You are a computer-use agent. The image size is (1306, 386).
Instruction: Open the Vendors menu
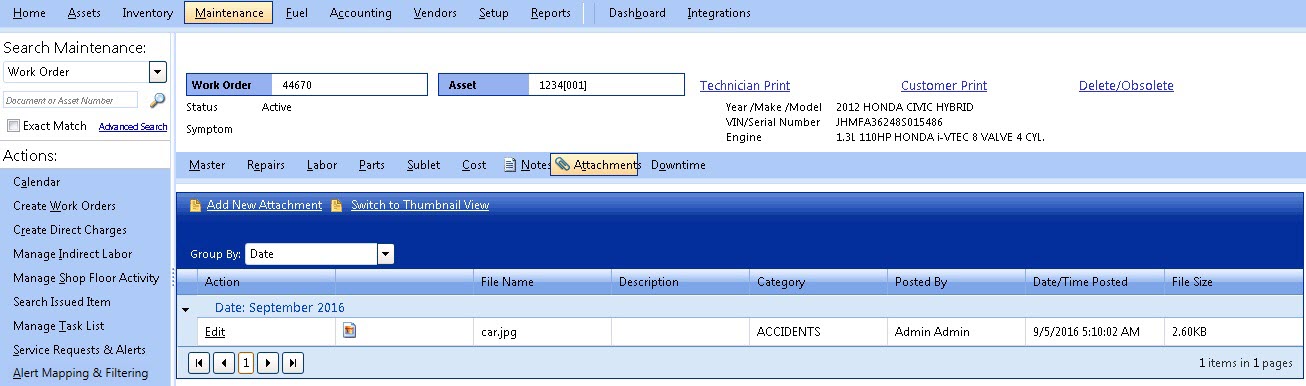434,13
